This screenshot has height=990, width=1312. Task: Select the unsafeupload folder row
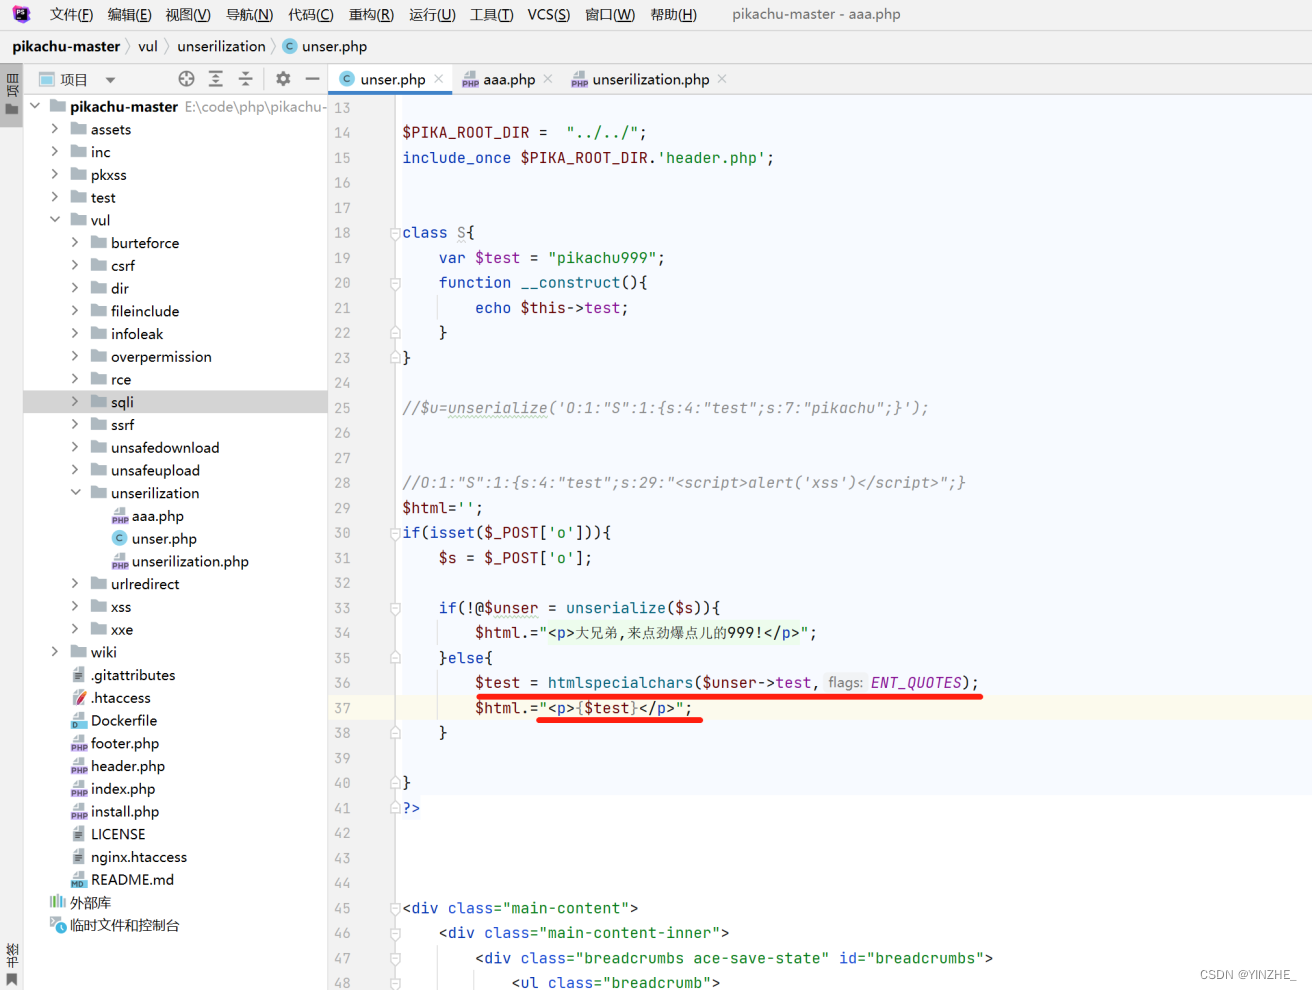tap(175, 471)
